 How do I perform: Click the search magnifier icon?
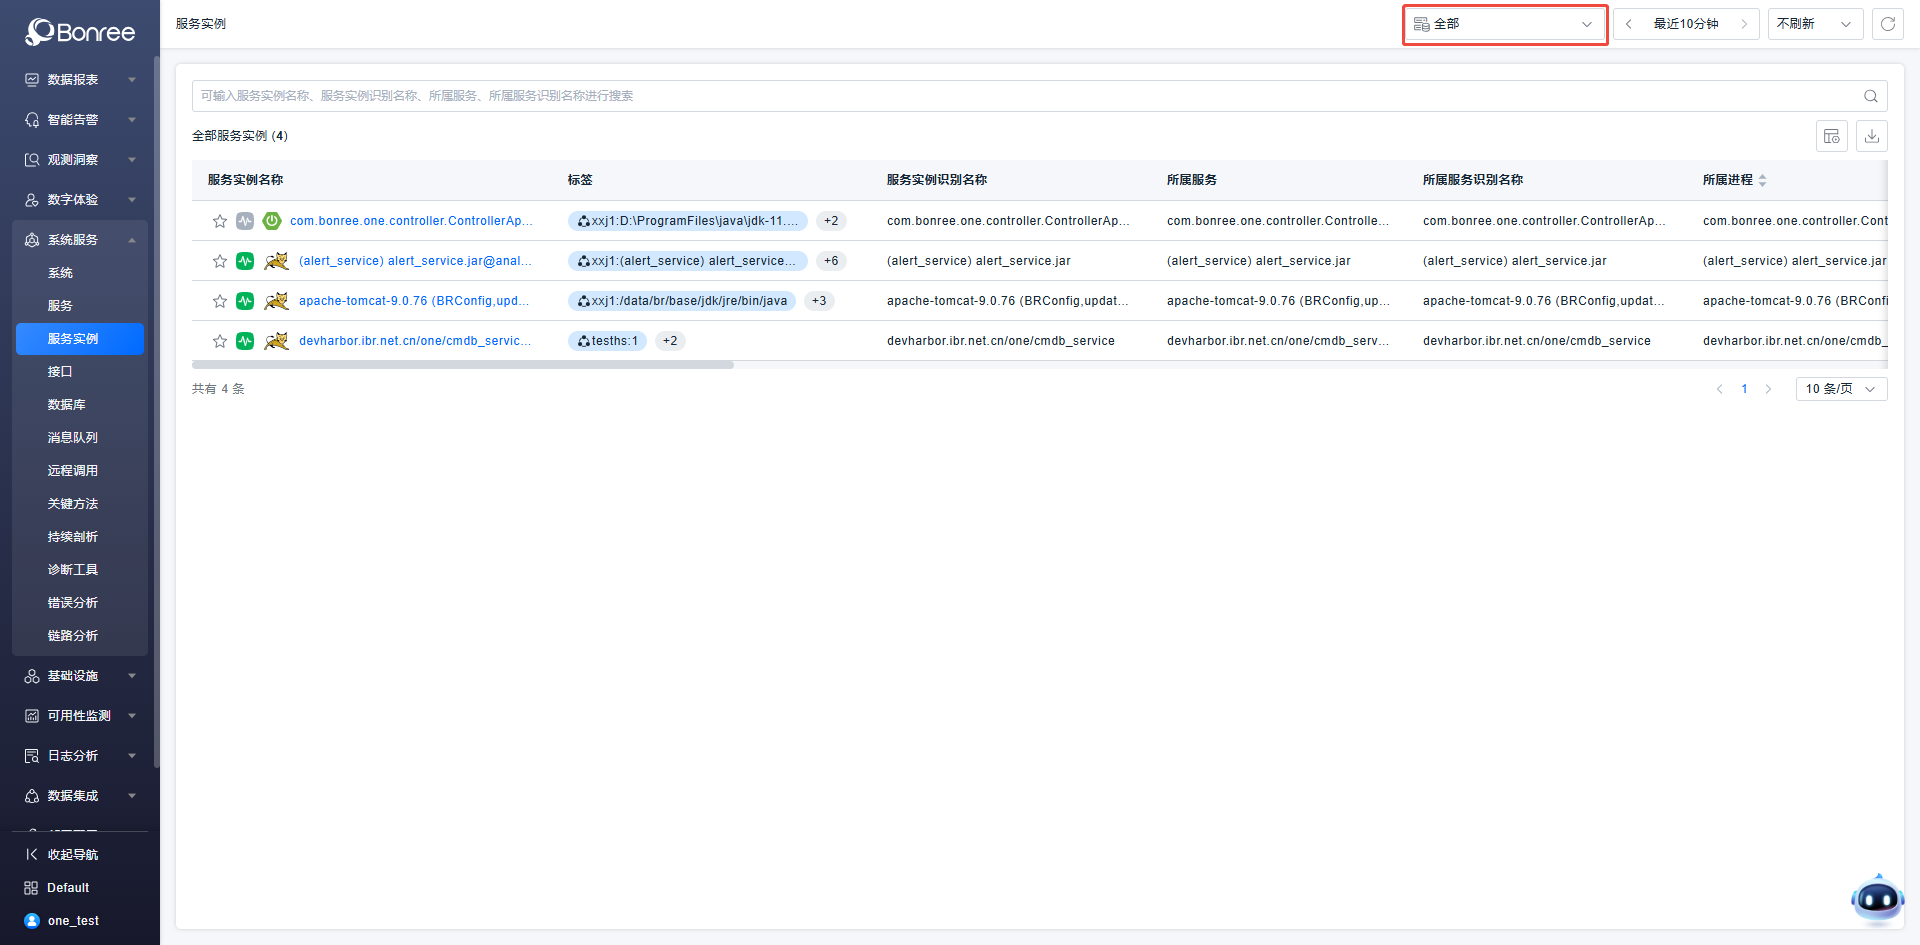click(1870, 96)
